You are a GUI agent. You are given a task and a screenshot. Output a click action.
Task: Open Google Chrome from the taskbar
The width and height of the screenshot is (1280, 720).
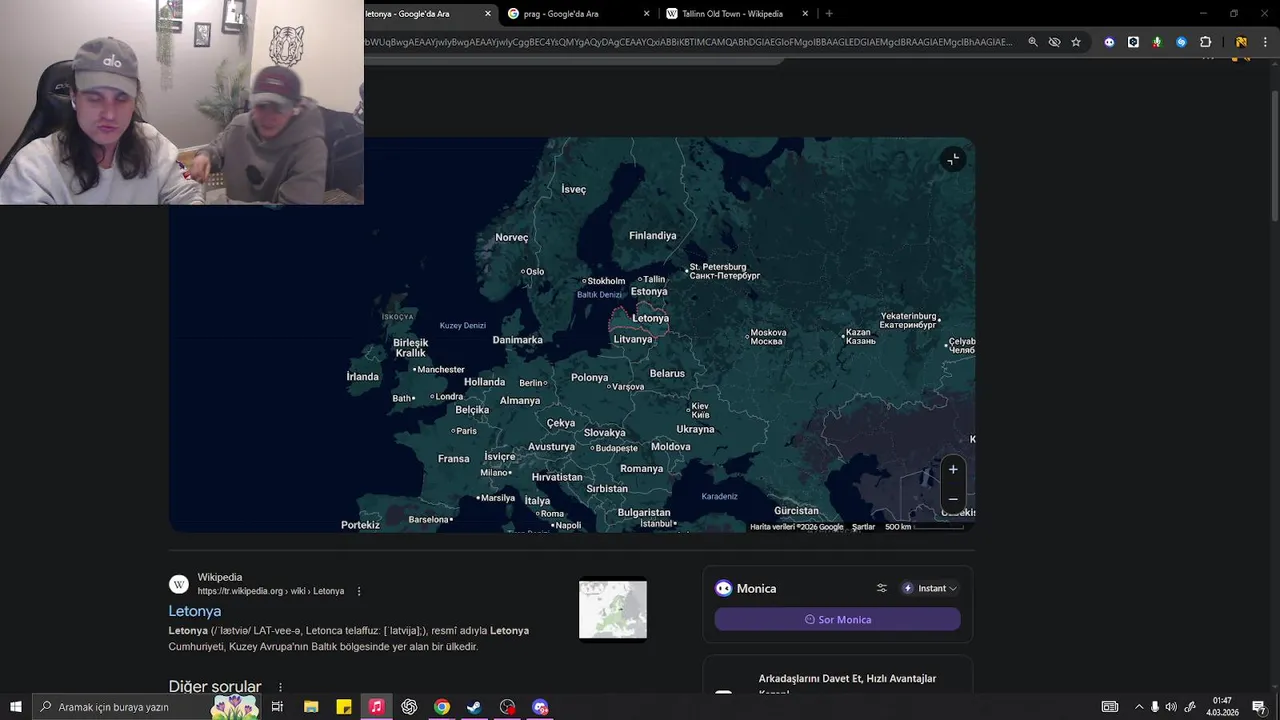click(442, 707)
